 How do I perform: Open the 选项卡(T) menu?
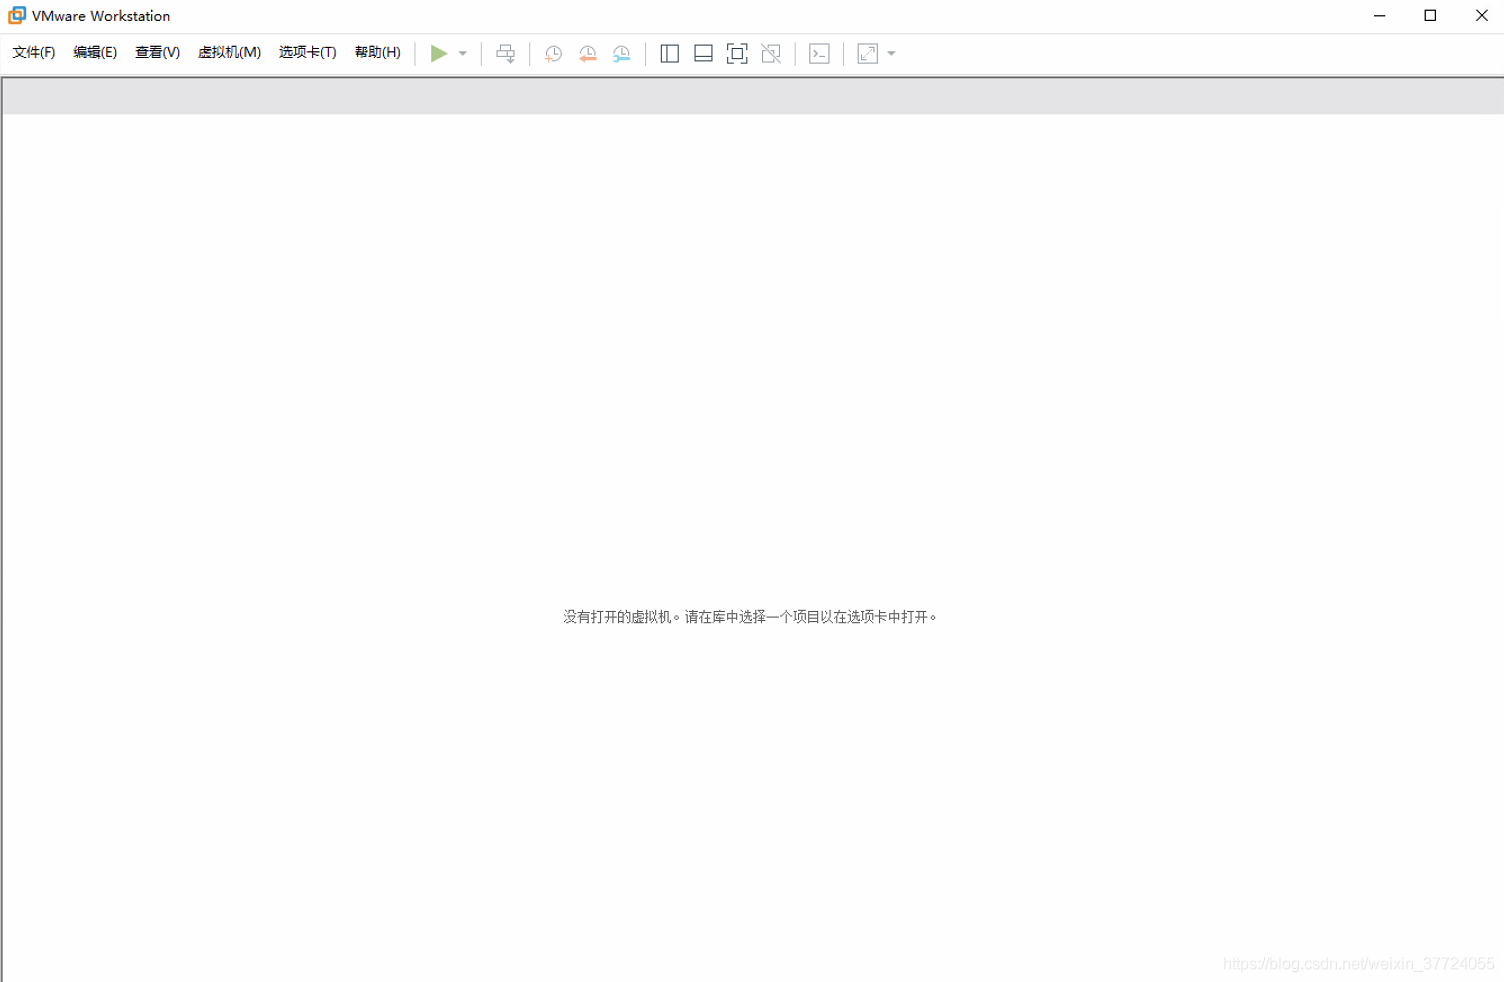pos(308,53)
